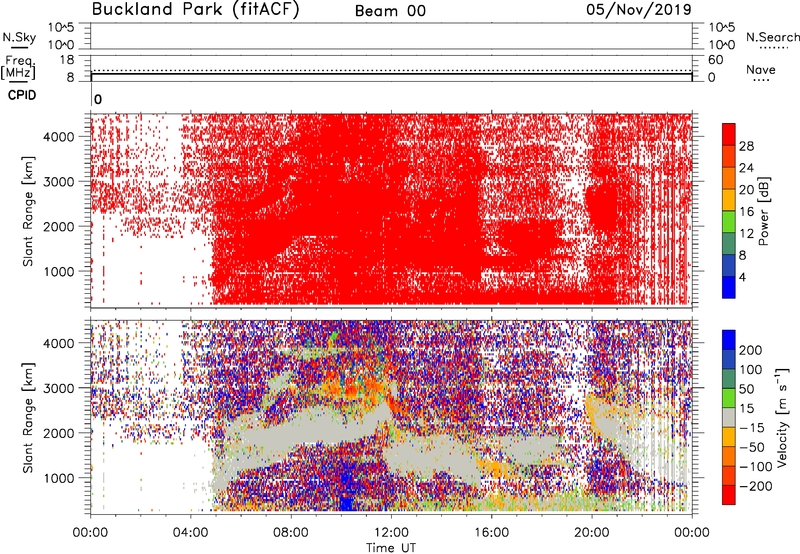Select the Time UT axis title
Viewport: 800px width, 554px height.
coord(391,548)
